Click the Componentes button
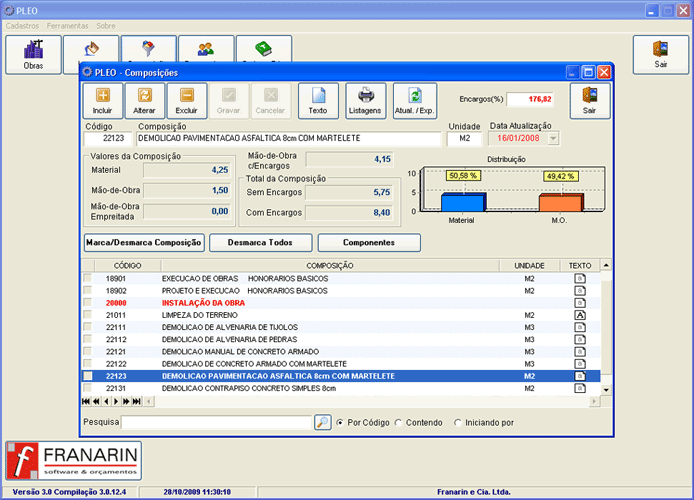 click(369, 242)
